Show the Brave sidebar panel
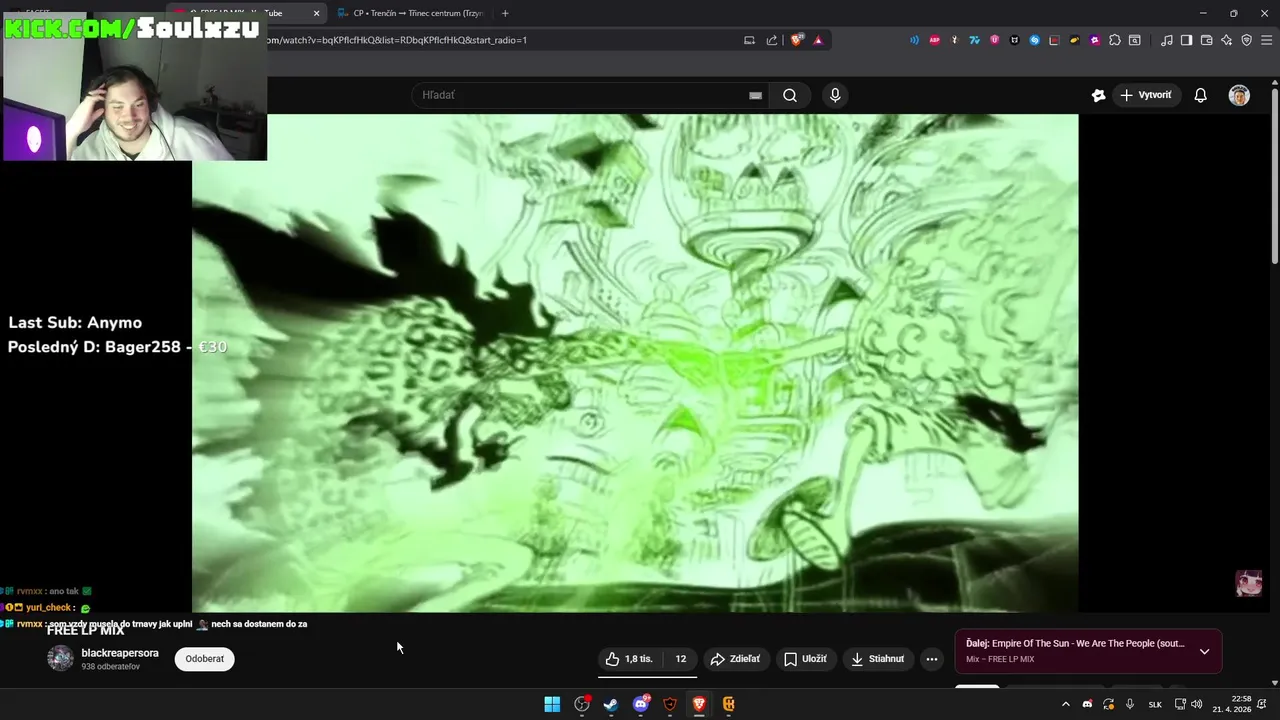 click(x=1186, y=40)
